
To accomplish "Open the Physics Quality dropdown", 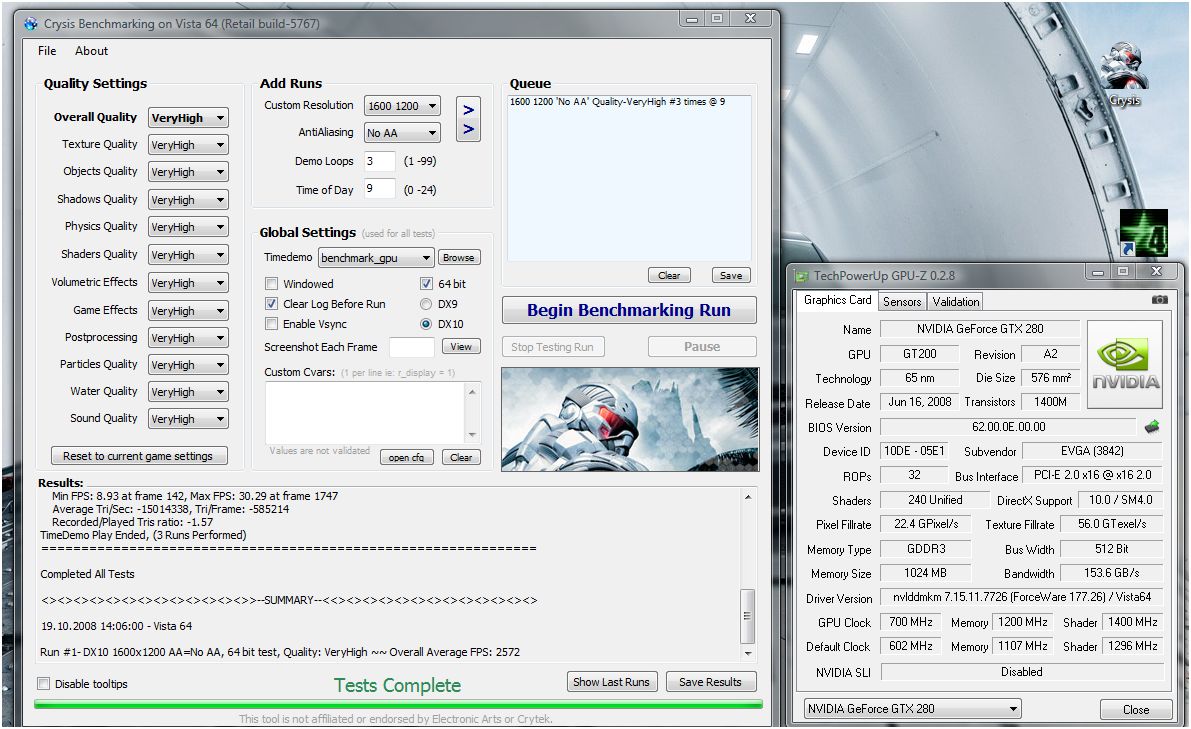I will coord(188,227).
